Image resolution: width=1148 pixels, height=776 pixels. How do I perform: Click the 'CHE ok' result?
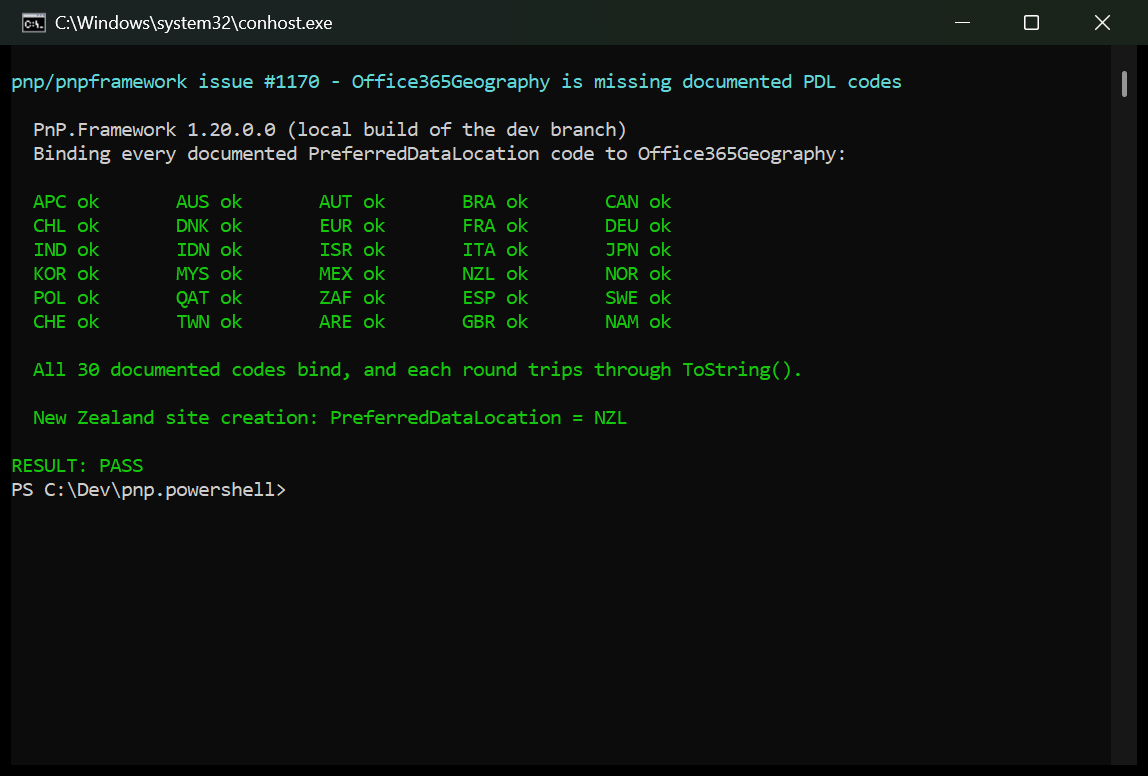(66, 322)
